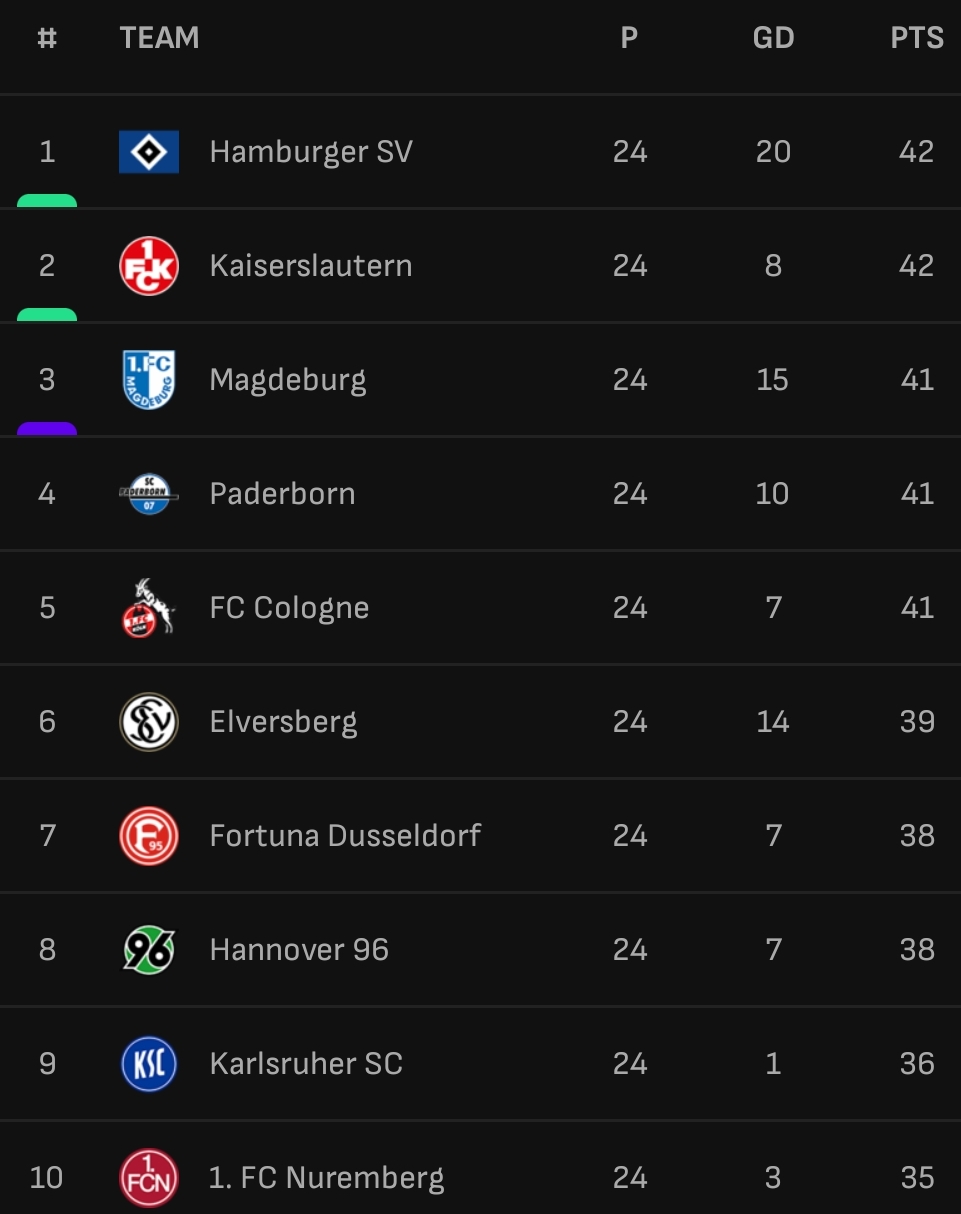Screen dimensions: 961x1214
Task: Open the Kaiserslautern team link
Action: coord(311,266)
